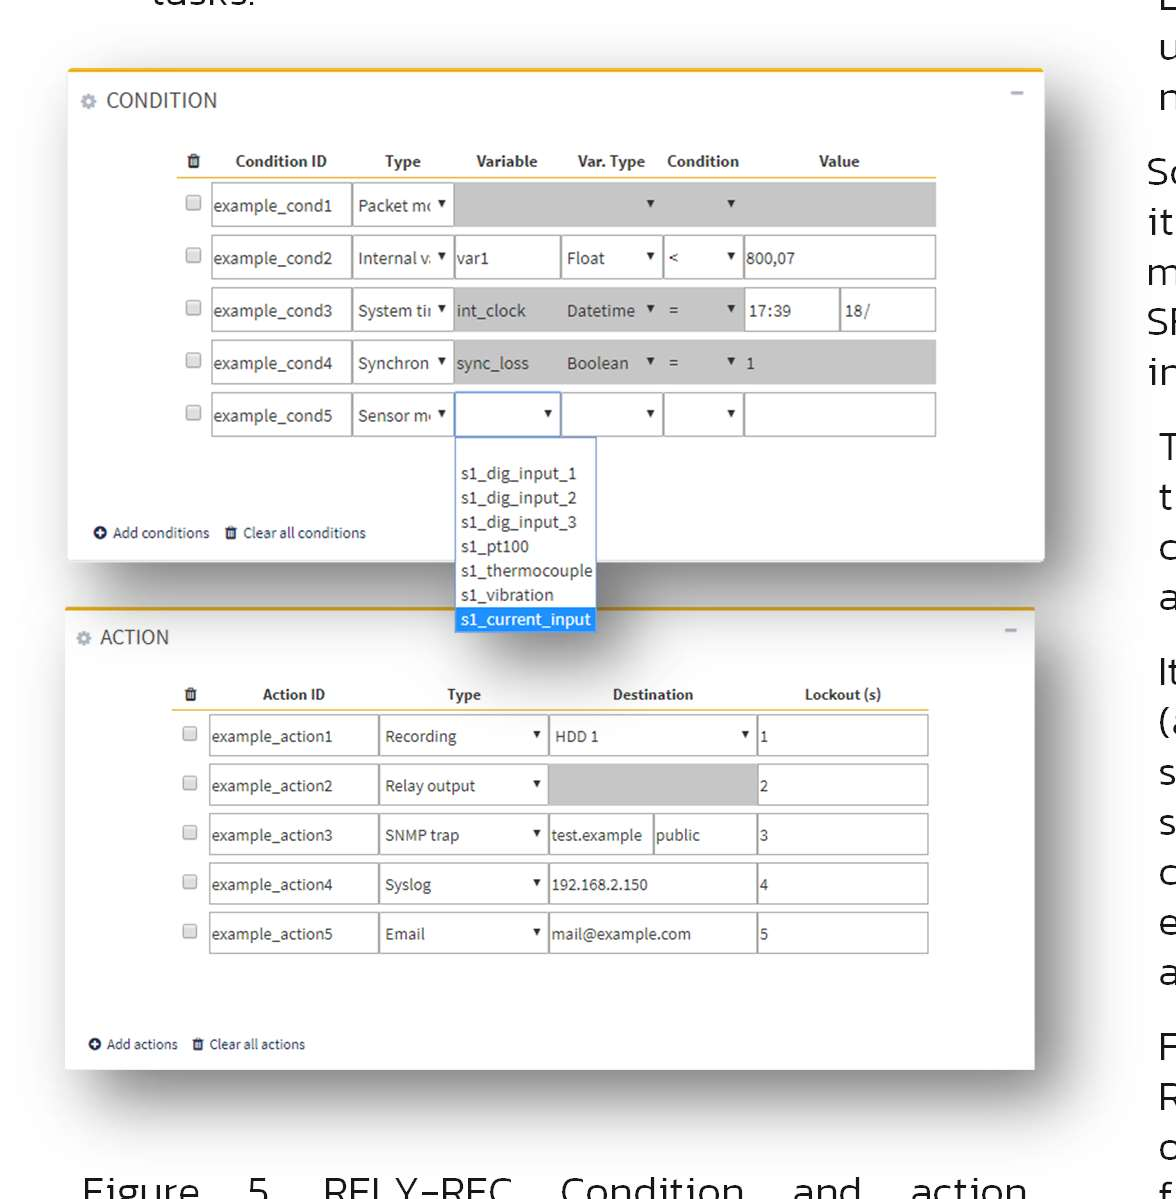Click the public community field for SNMP trap

click(705, 834)
